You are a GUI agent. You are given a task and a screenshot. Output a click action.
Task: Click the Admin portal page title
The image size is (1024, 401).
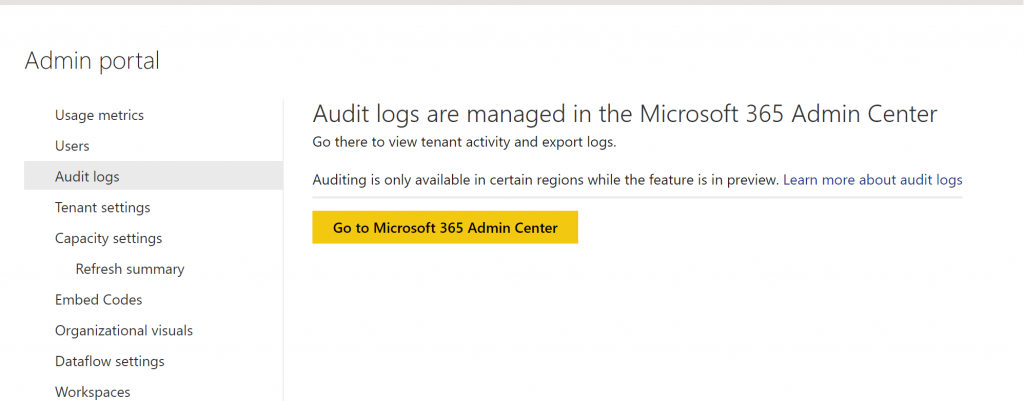[92, 61]
